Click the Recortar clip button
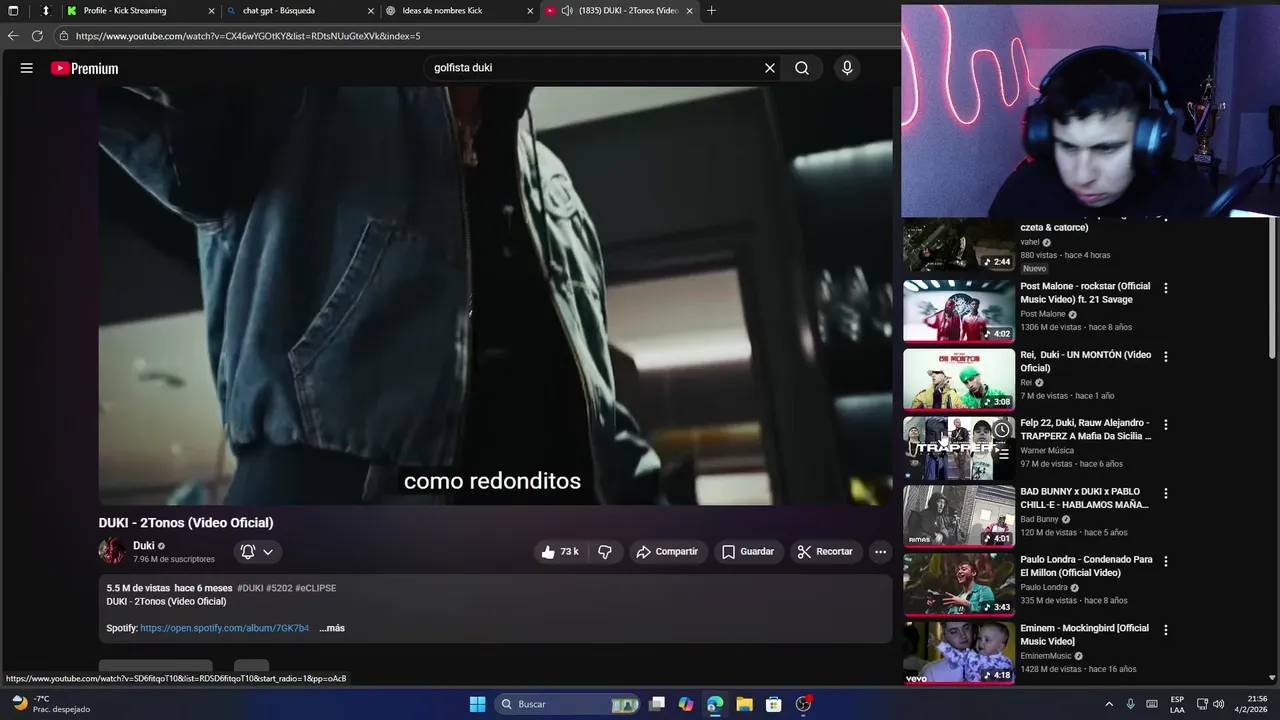Viewport: 1280px width, 720px height. coord(825,552)
